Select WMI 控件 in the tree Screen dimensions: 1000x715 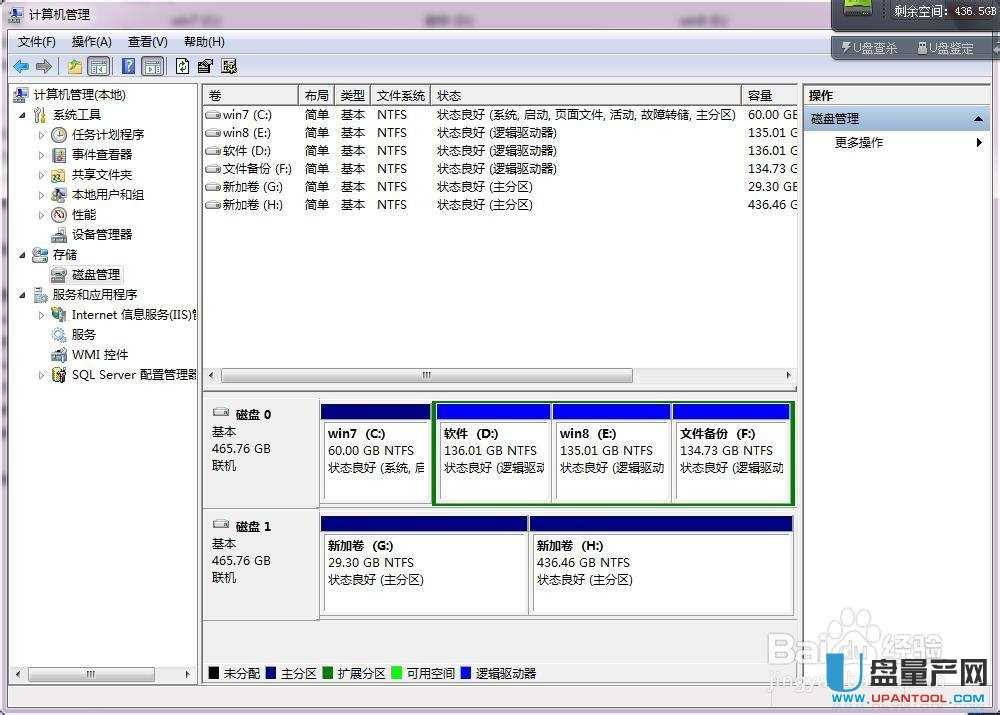tap(99, 354)
